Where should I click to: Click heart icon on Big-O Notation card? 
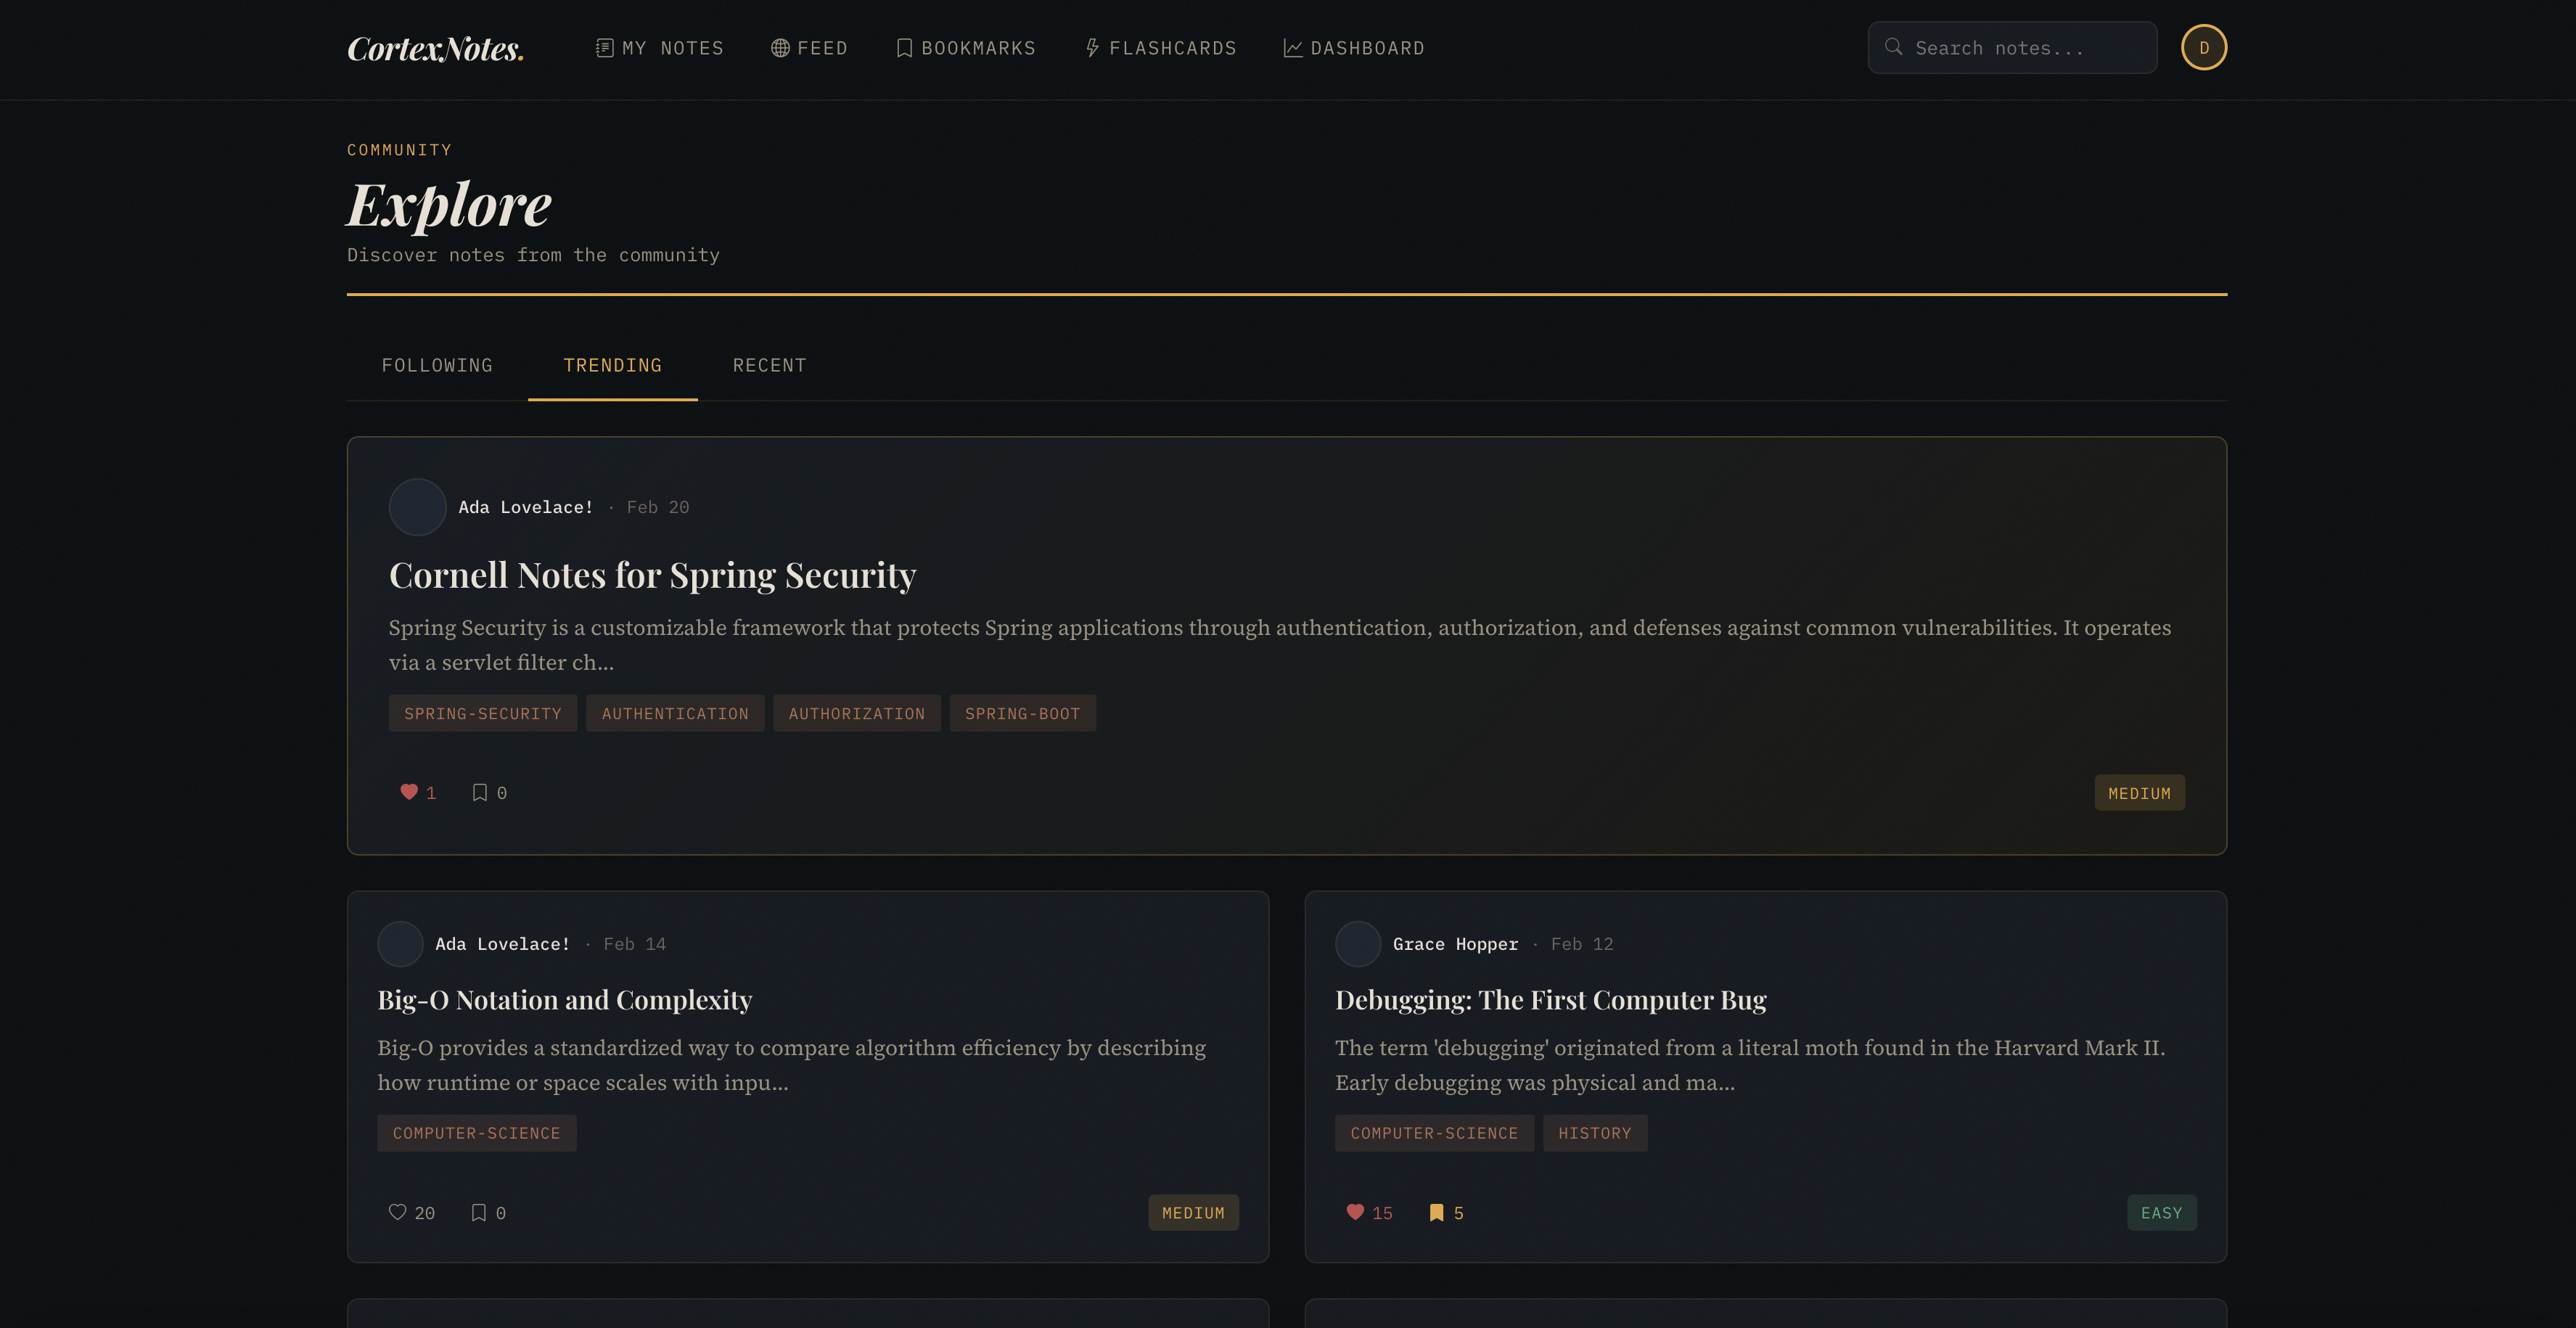398,1212
